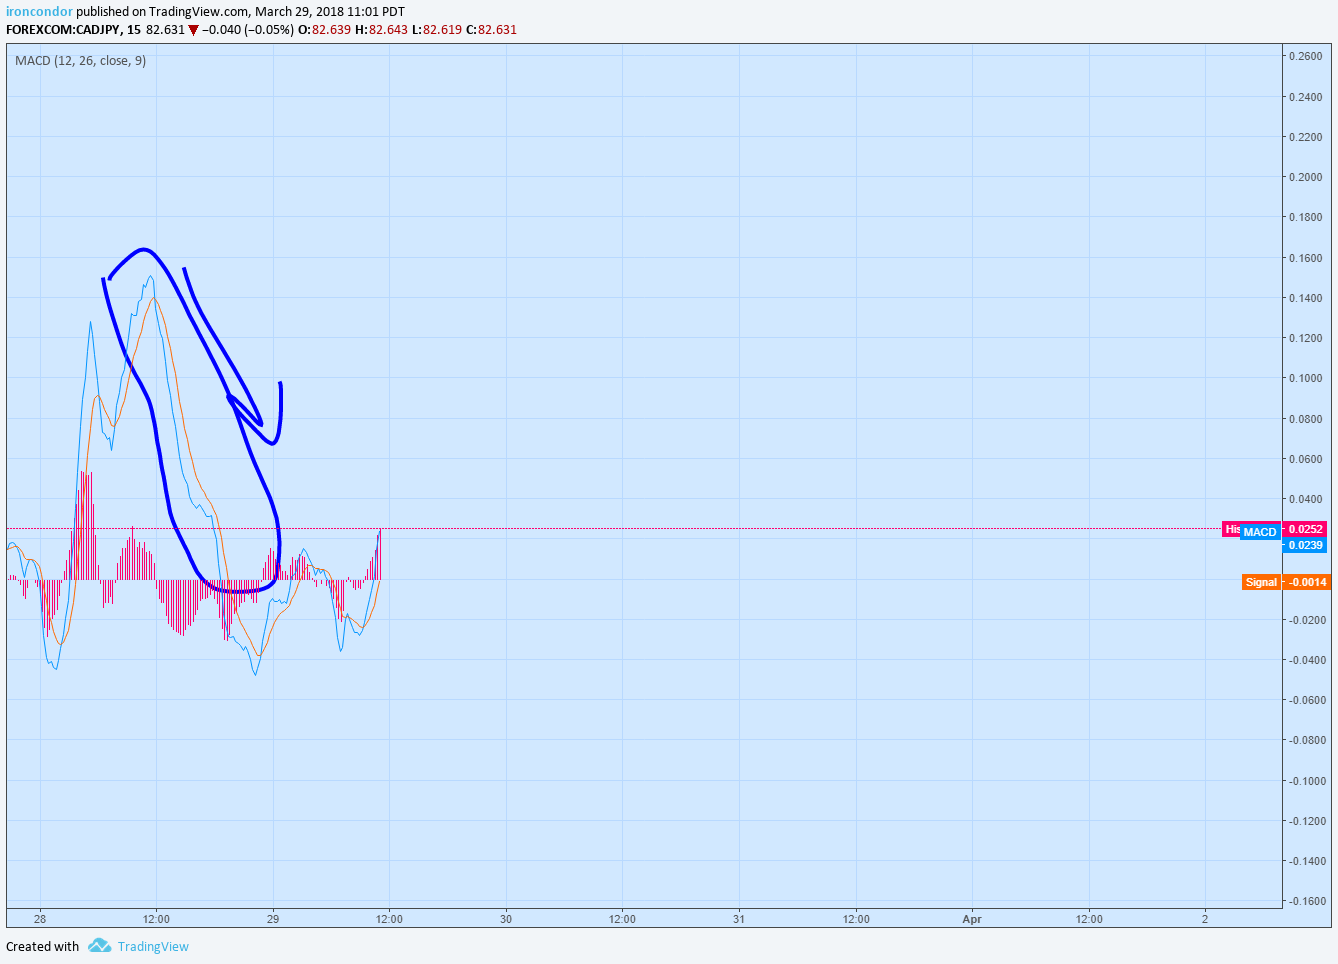
Task: Click the high price value H:82.643
Action: pos(381,29)
